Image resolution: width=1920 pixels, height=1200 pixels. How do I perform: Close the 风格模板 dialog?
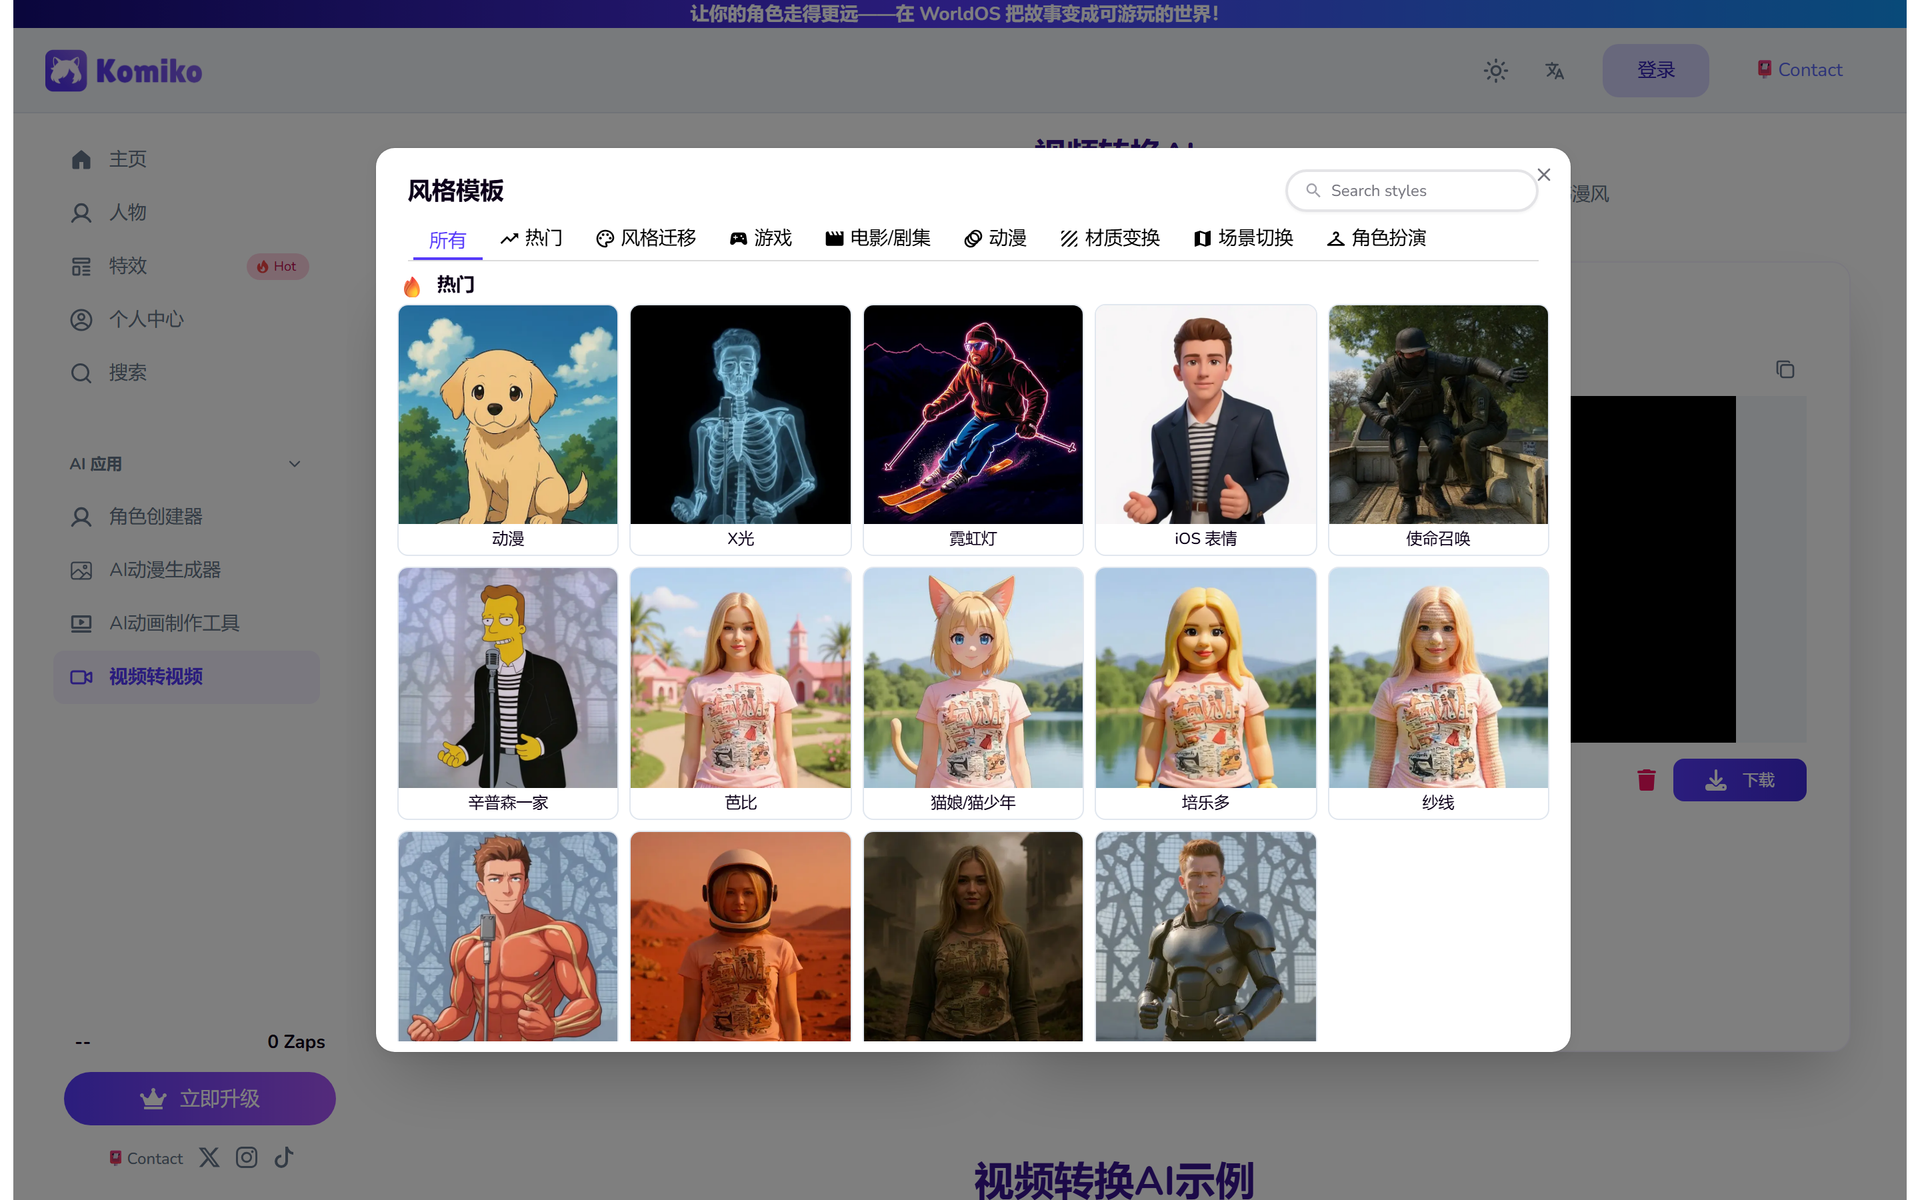pyautogui.click(x=1544, y=175)
